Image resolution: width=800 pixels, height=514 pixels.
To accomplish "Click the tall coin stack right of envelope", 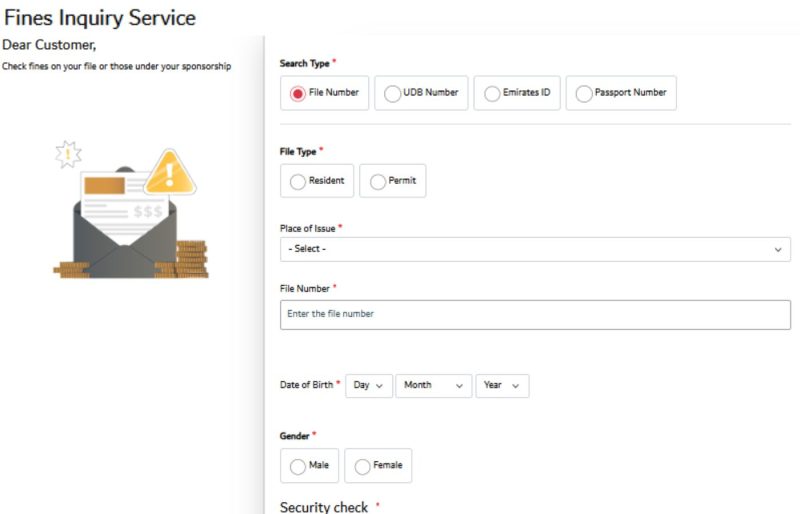I will [x=192, y=257].
